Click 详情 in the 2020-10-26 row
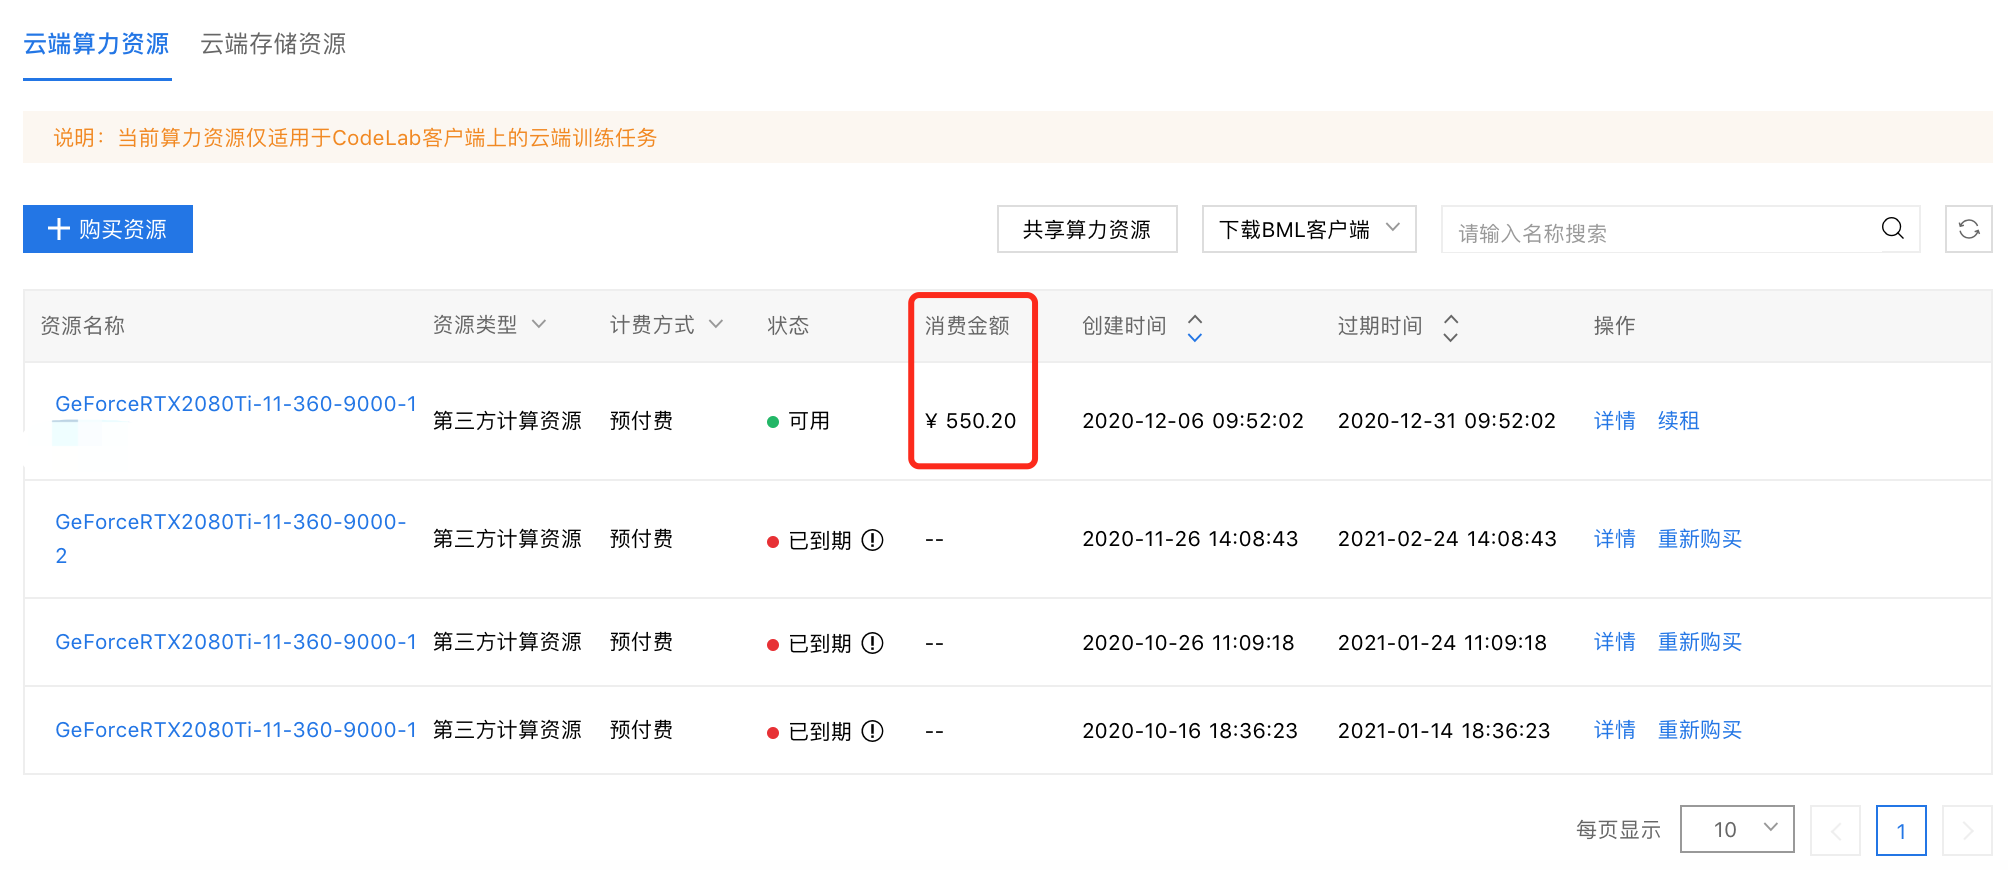Screen dimensions: 2008x870 [x=1614, y=642]
